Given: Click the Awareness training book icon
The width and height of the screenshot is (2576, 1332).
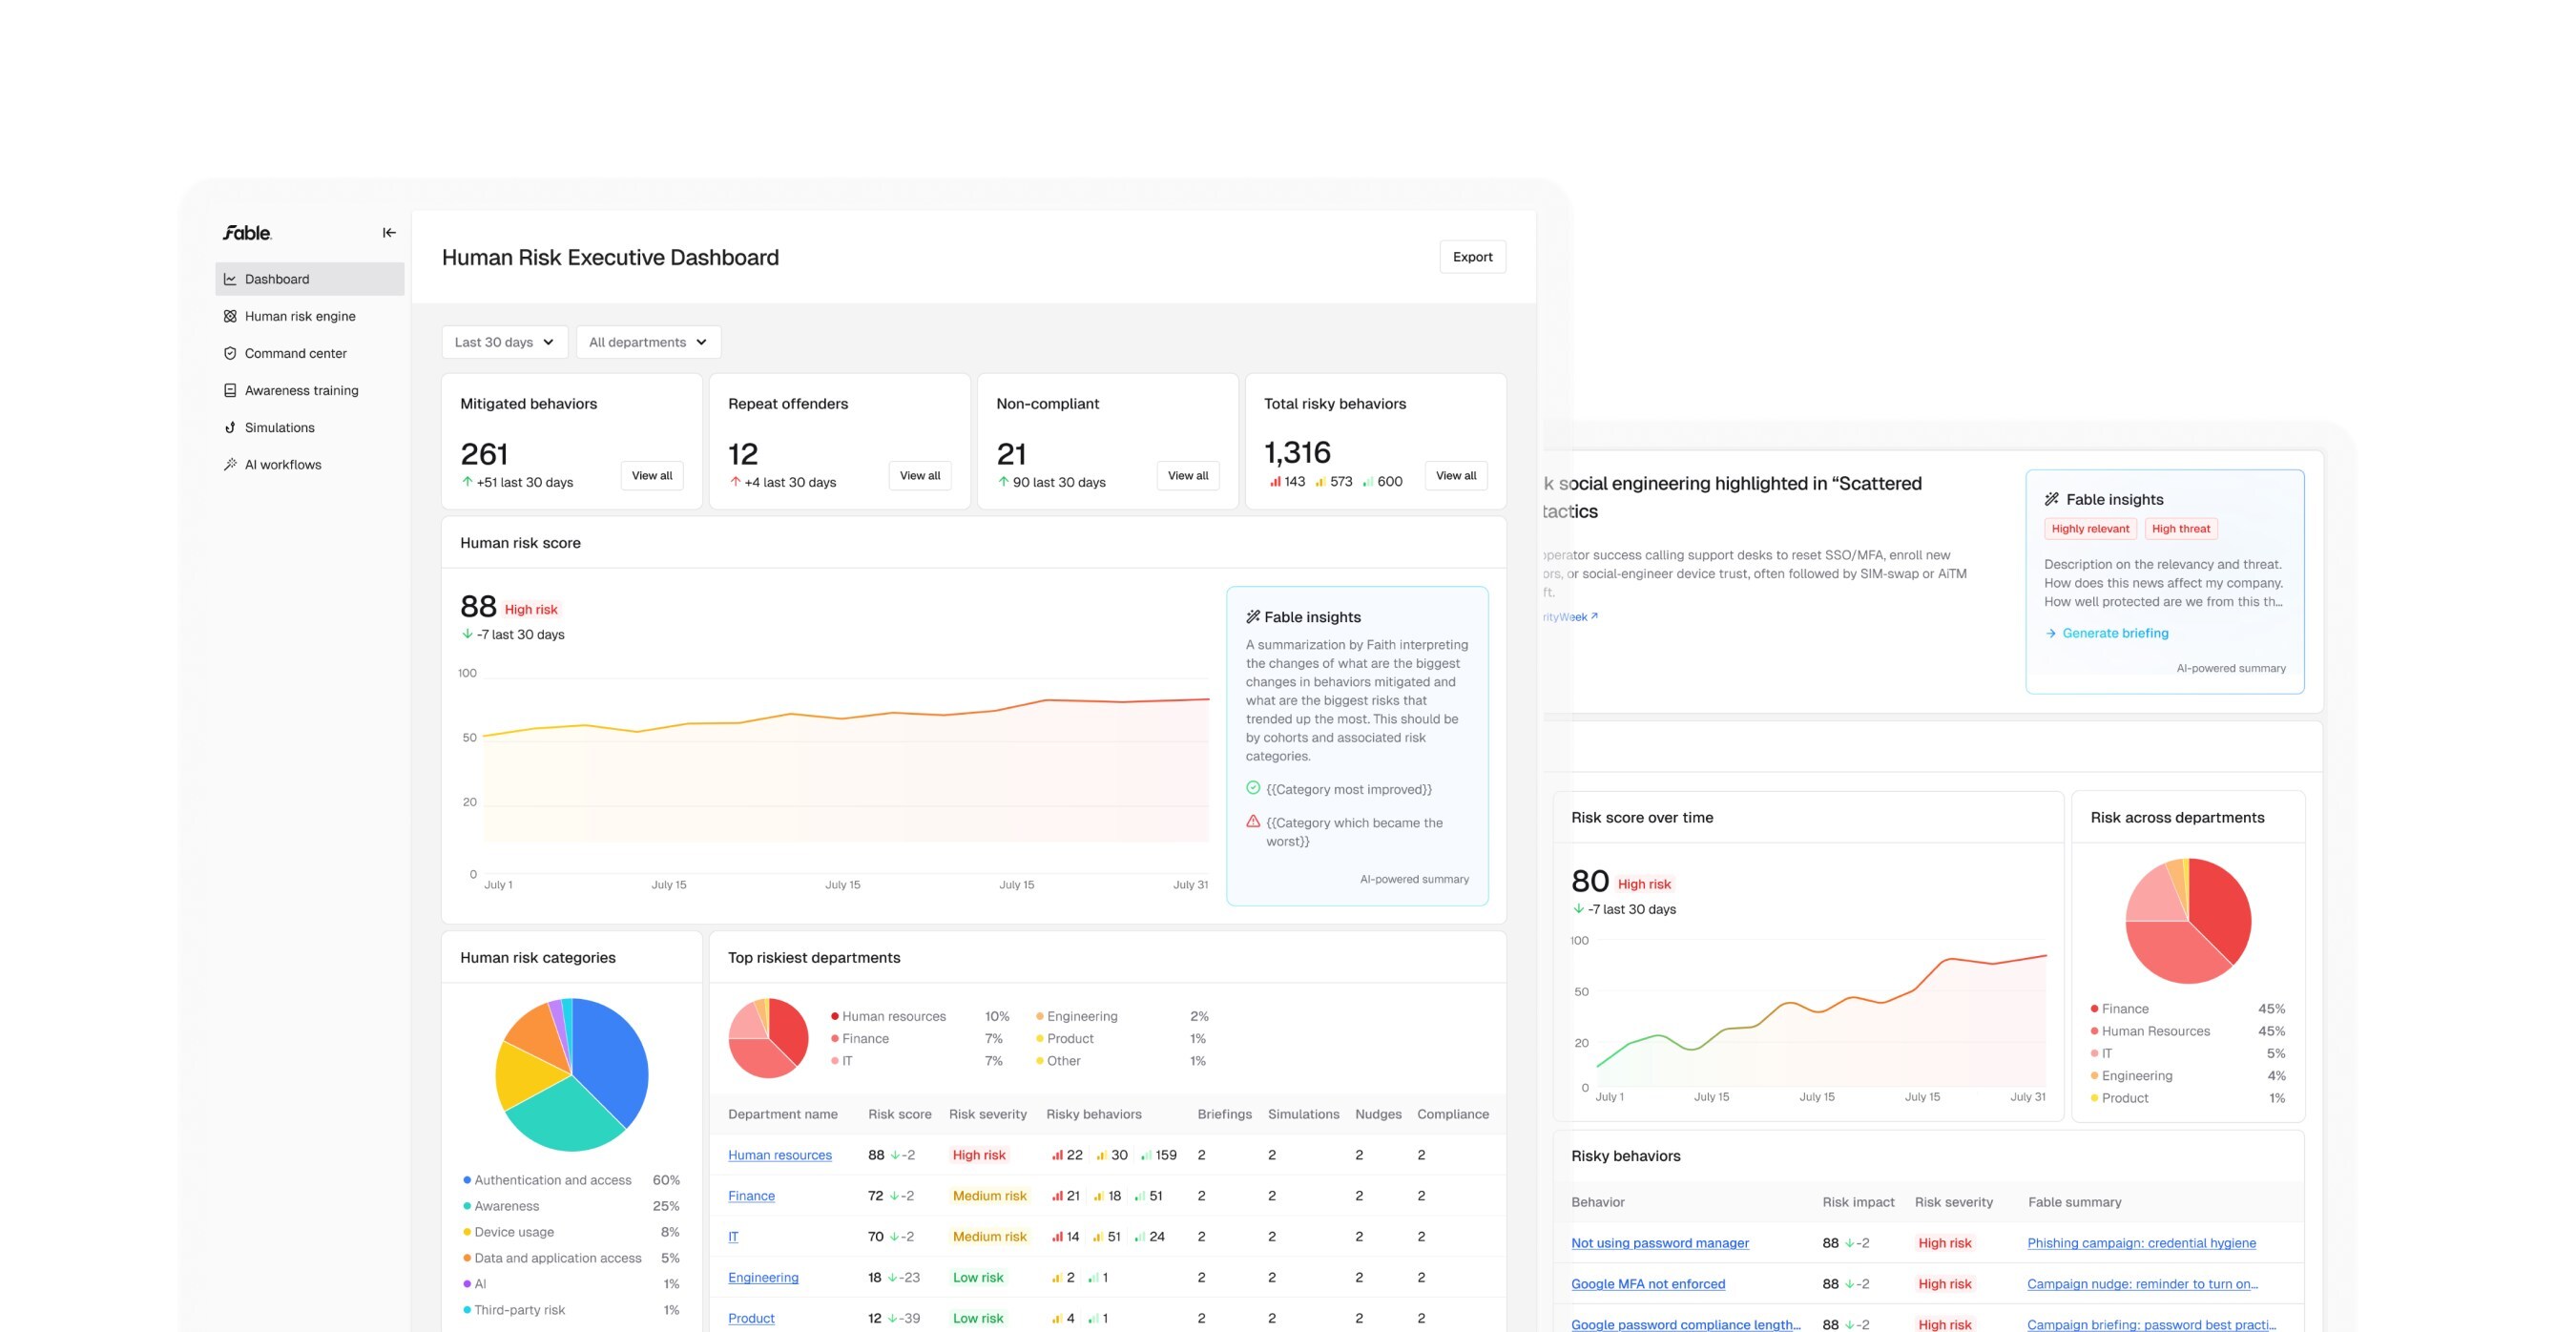Looking at the screenshot, I should 230,390.
